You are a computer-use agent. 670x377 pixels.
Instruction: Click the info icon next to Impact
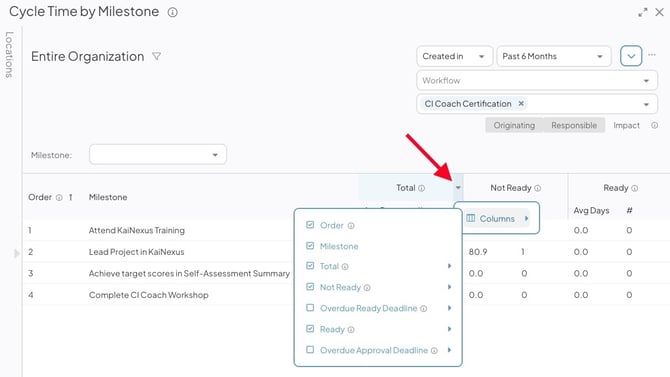(655, 125)
